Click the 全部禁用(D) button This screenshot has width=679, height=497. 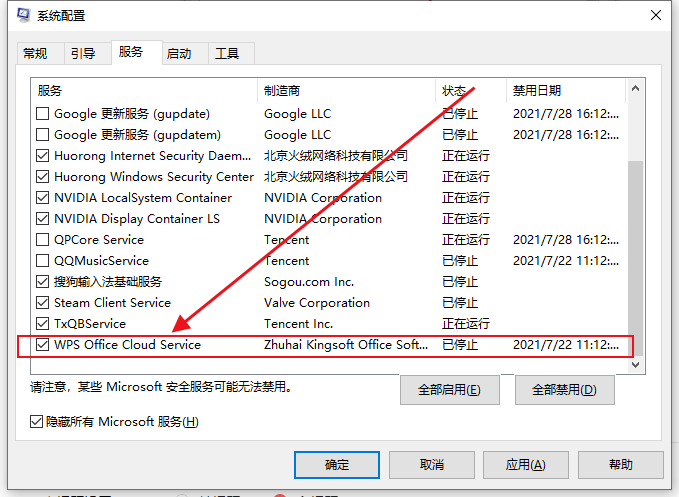(564, 390)
